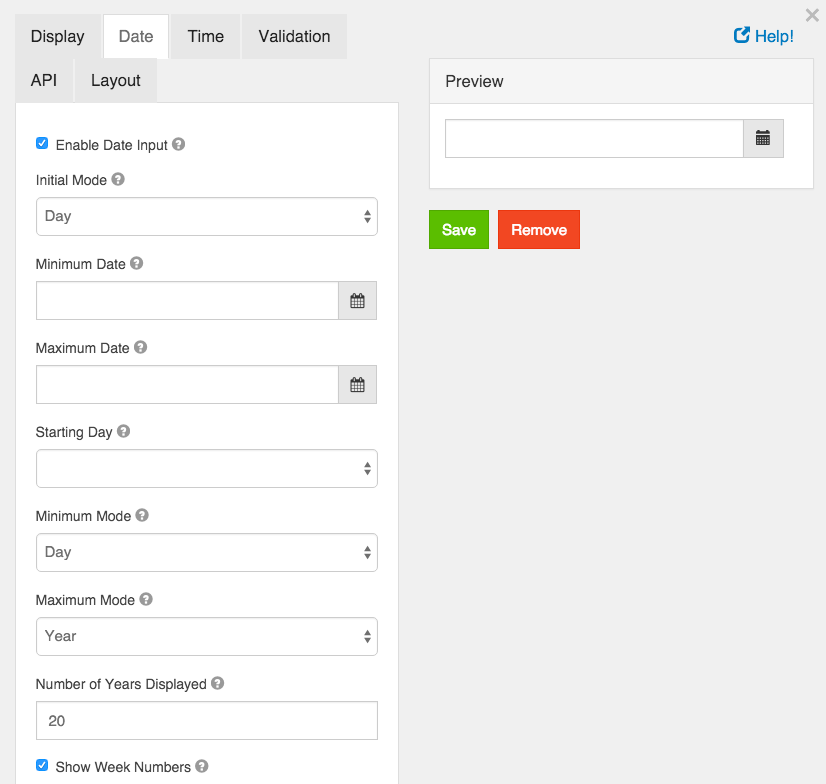The image size is (826, 784).
Task: Open the Starting Day dropdown
Action: pos(206,468)
